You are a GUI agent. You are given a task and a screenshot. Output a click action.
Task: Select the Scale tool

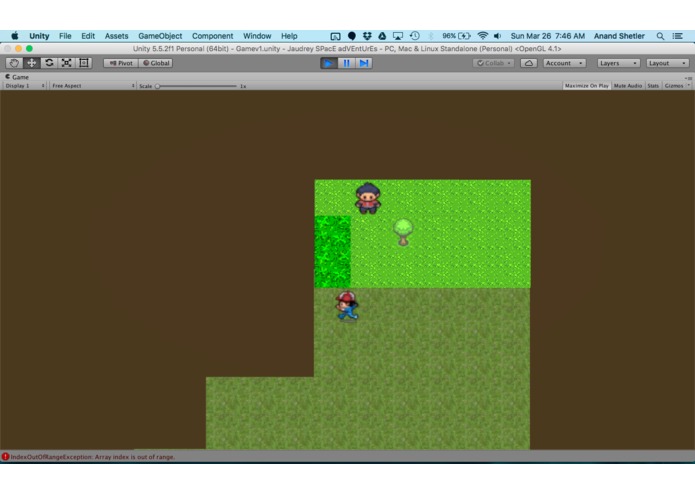coord(66,63)
